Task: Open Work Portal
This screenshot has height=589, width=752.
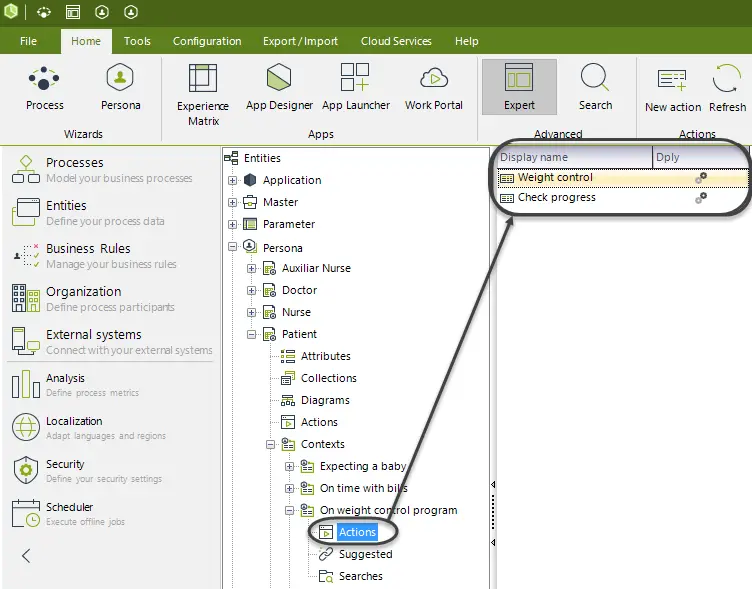Action: pos(434,88)
